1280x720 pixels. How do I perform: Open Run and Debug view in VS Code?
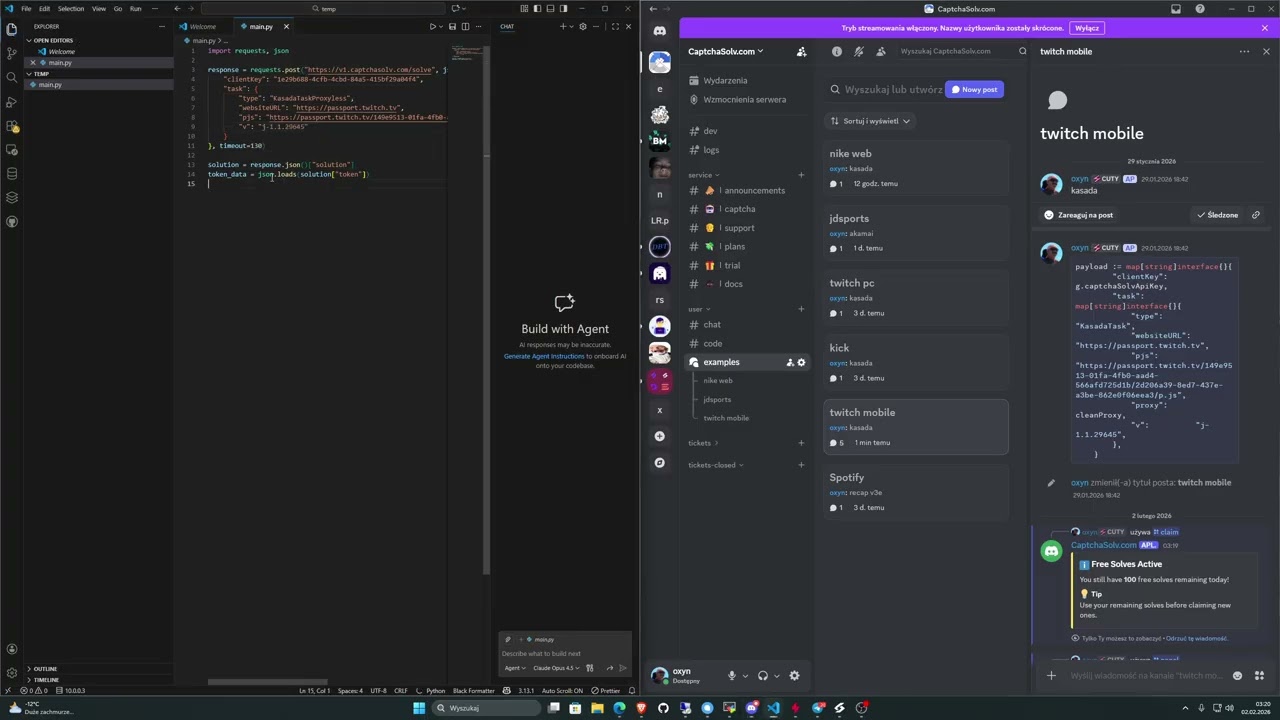[11, 102]
